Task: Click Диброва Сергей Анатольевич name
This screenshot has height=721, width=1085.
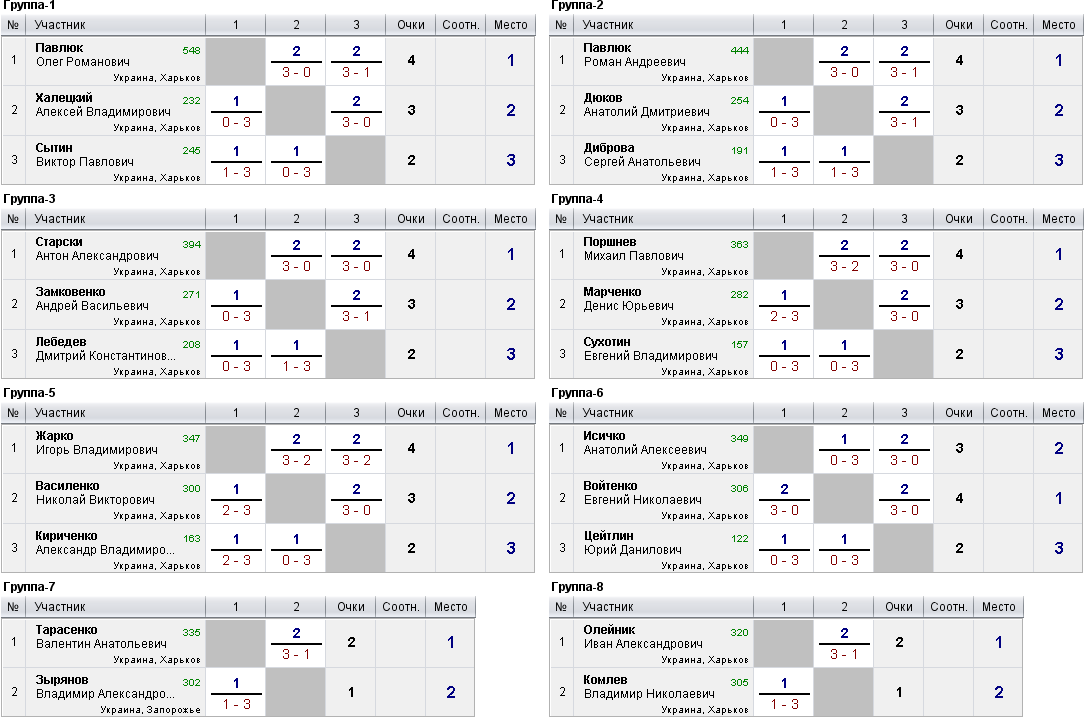Action: [x=641, y=154]
